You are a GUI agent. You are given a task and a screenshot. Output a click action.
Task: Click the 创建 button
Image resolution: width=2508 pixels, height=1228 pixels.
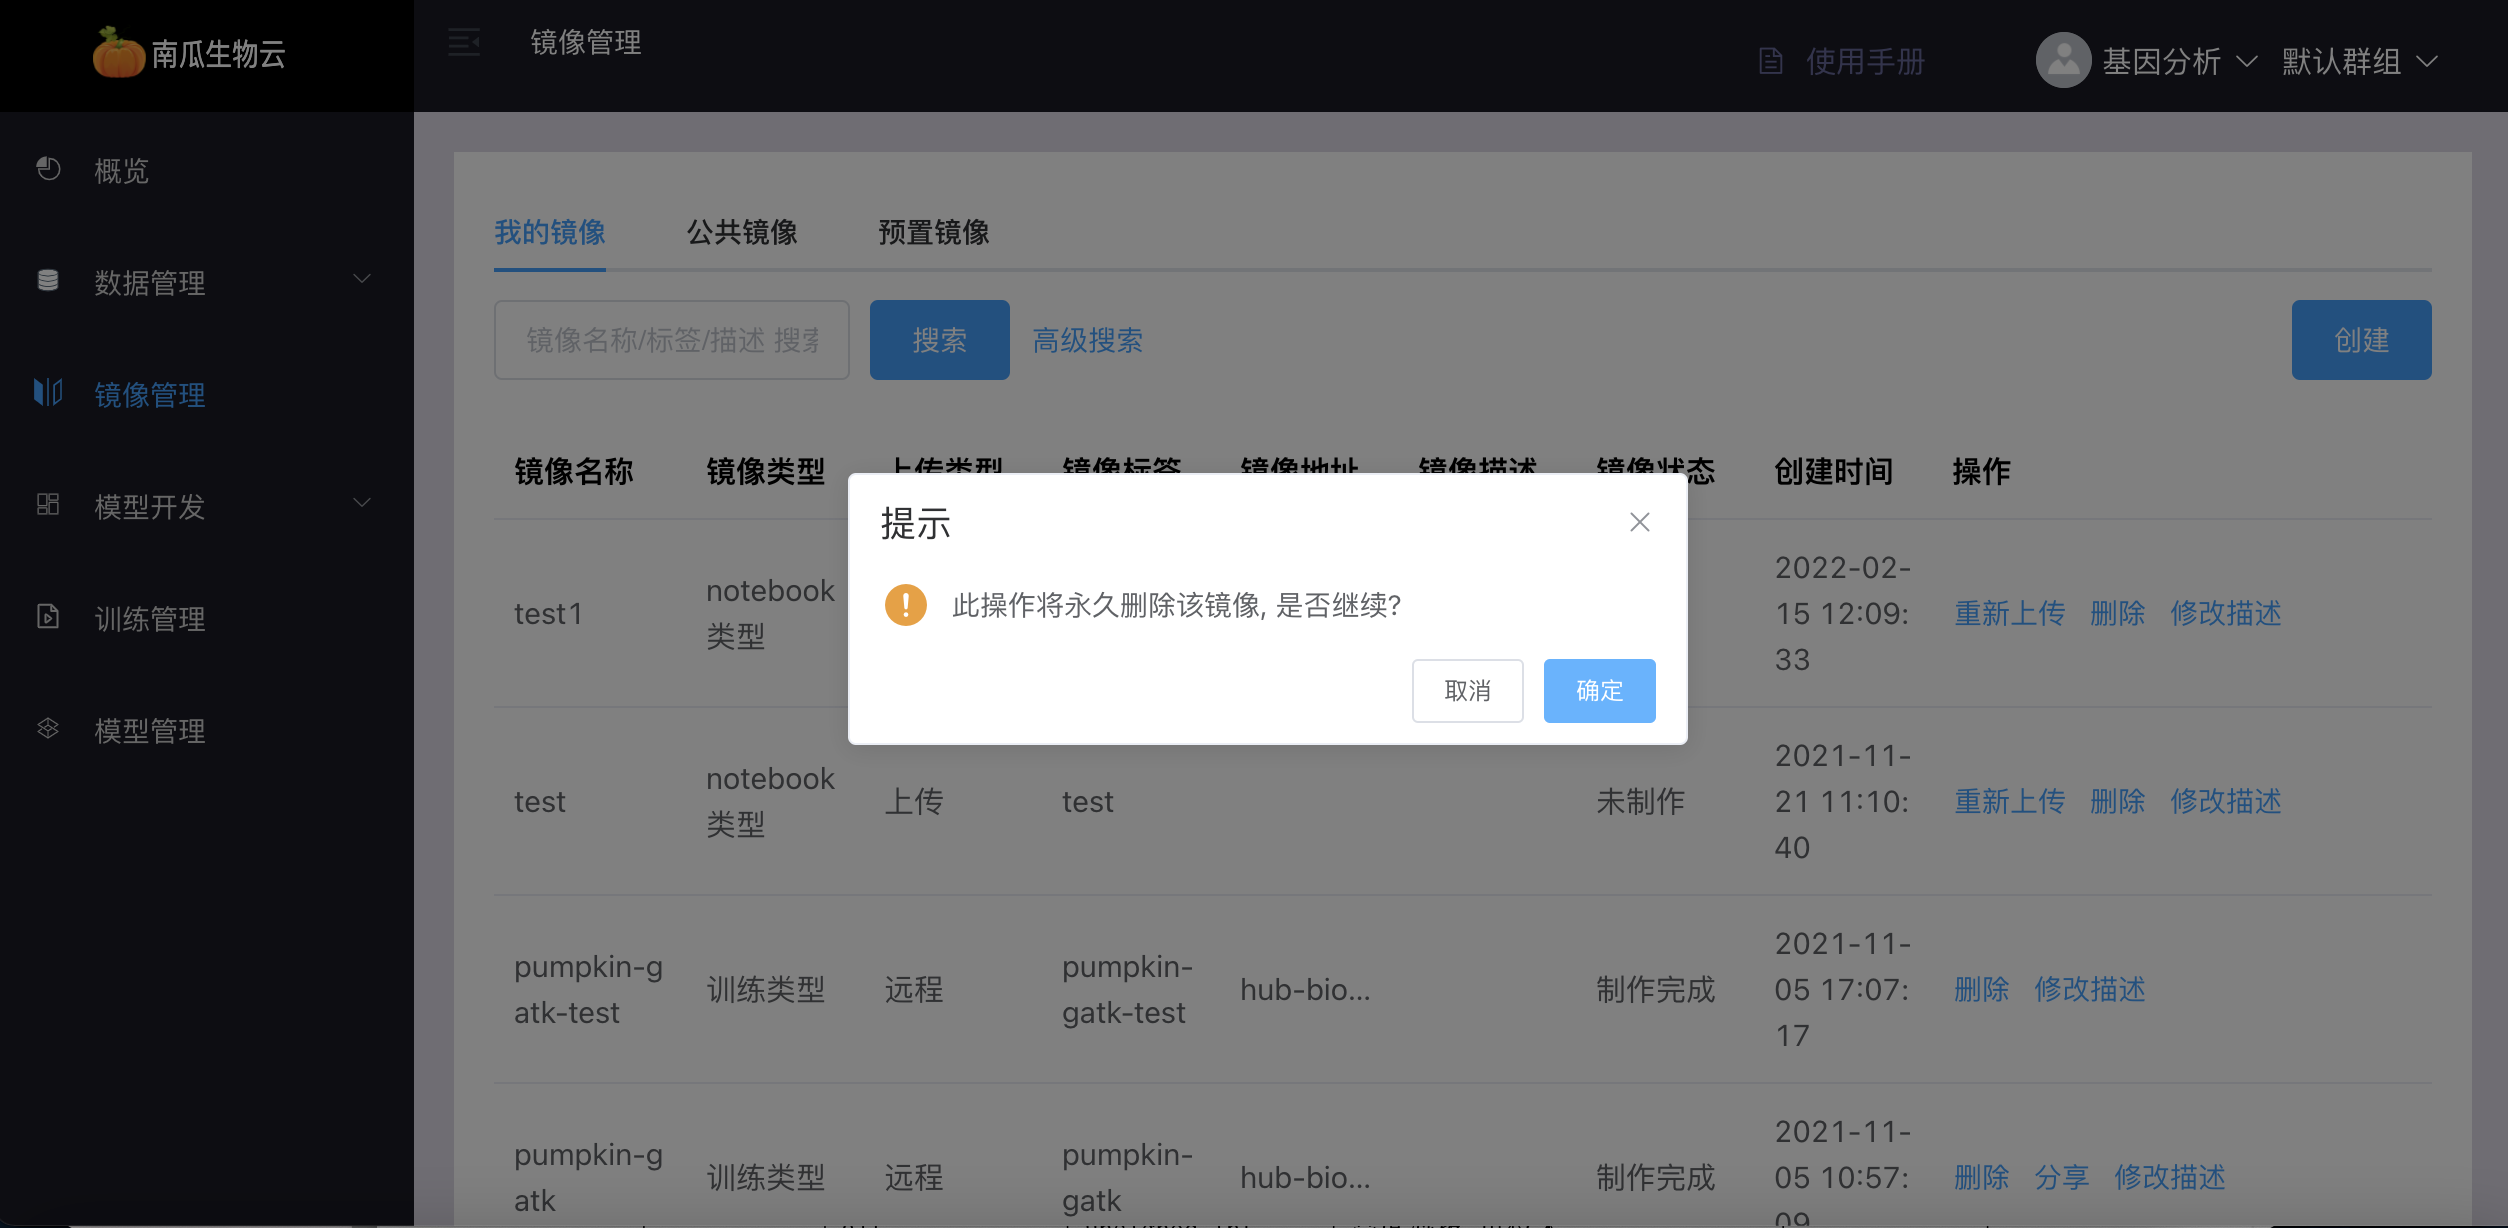pyautogui.click(x=2361, y=340)
